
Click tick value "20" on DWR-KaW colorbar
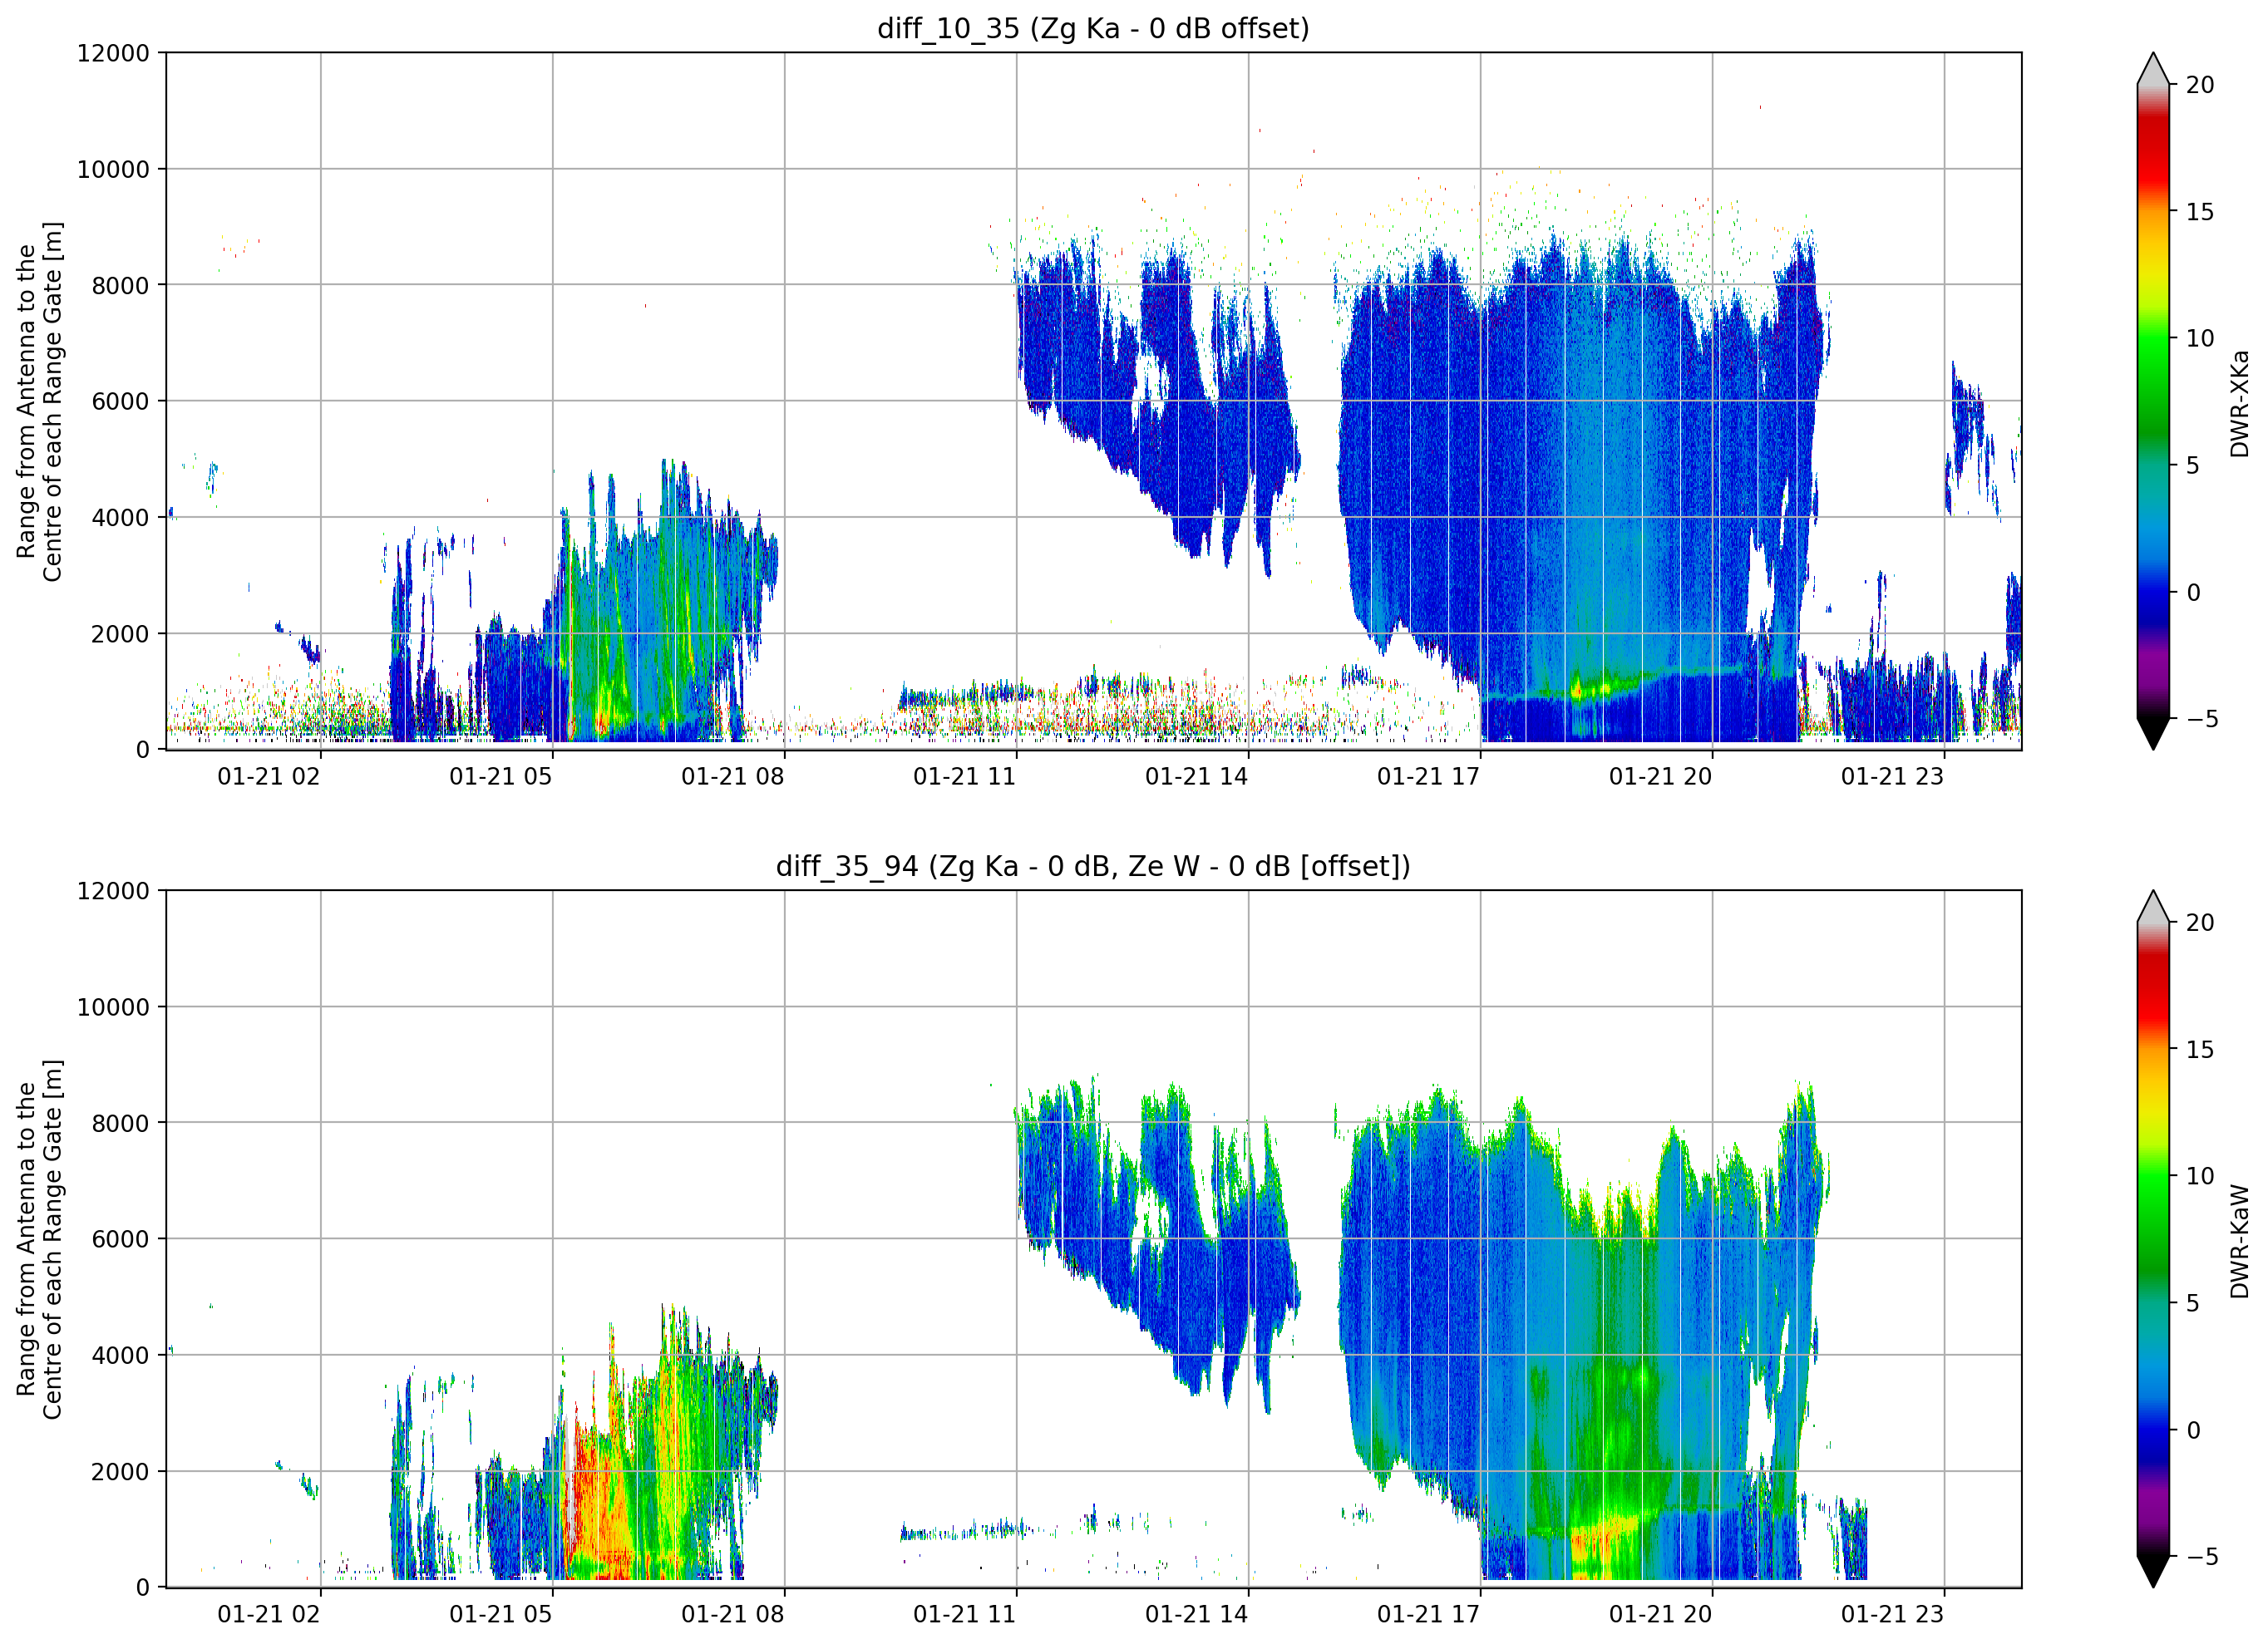pos(2200,922)
